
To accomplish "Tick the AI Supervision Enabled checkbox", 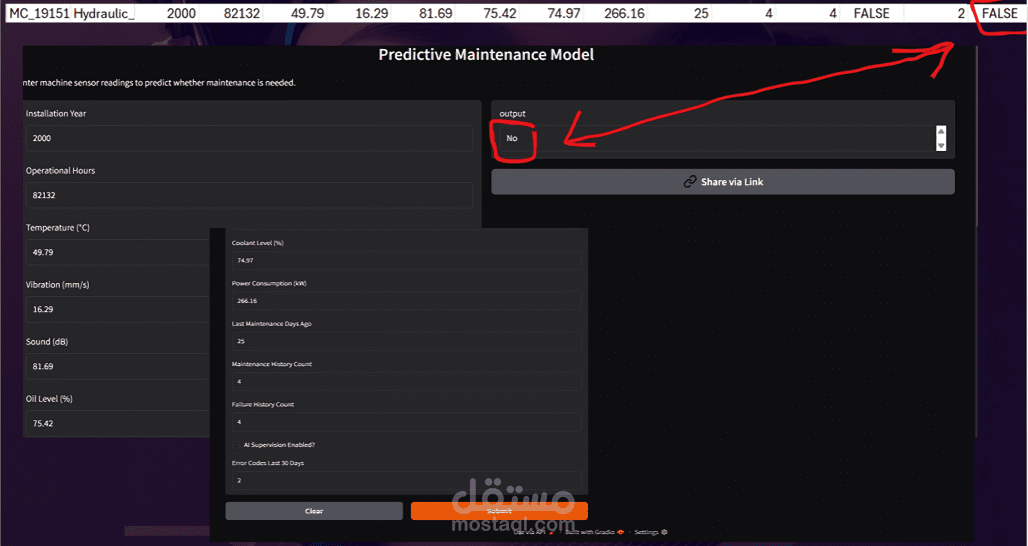I will point(236,445).
